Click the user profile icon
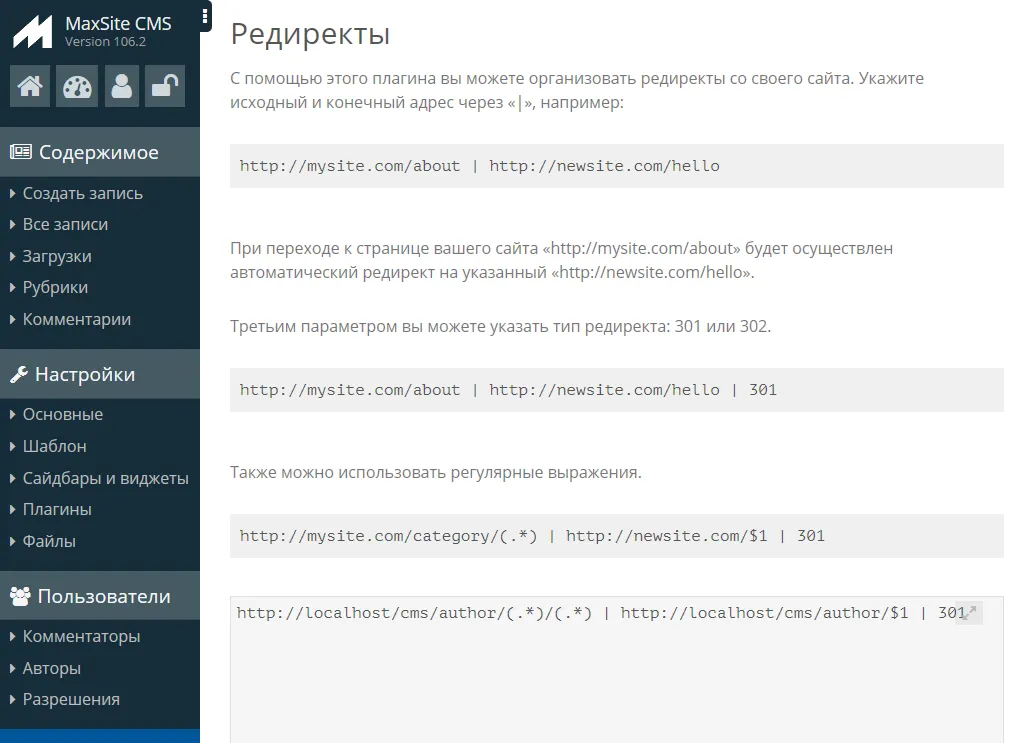Image resolution: width=1024 pixels, height=743 pixels. coord(121,86)
